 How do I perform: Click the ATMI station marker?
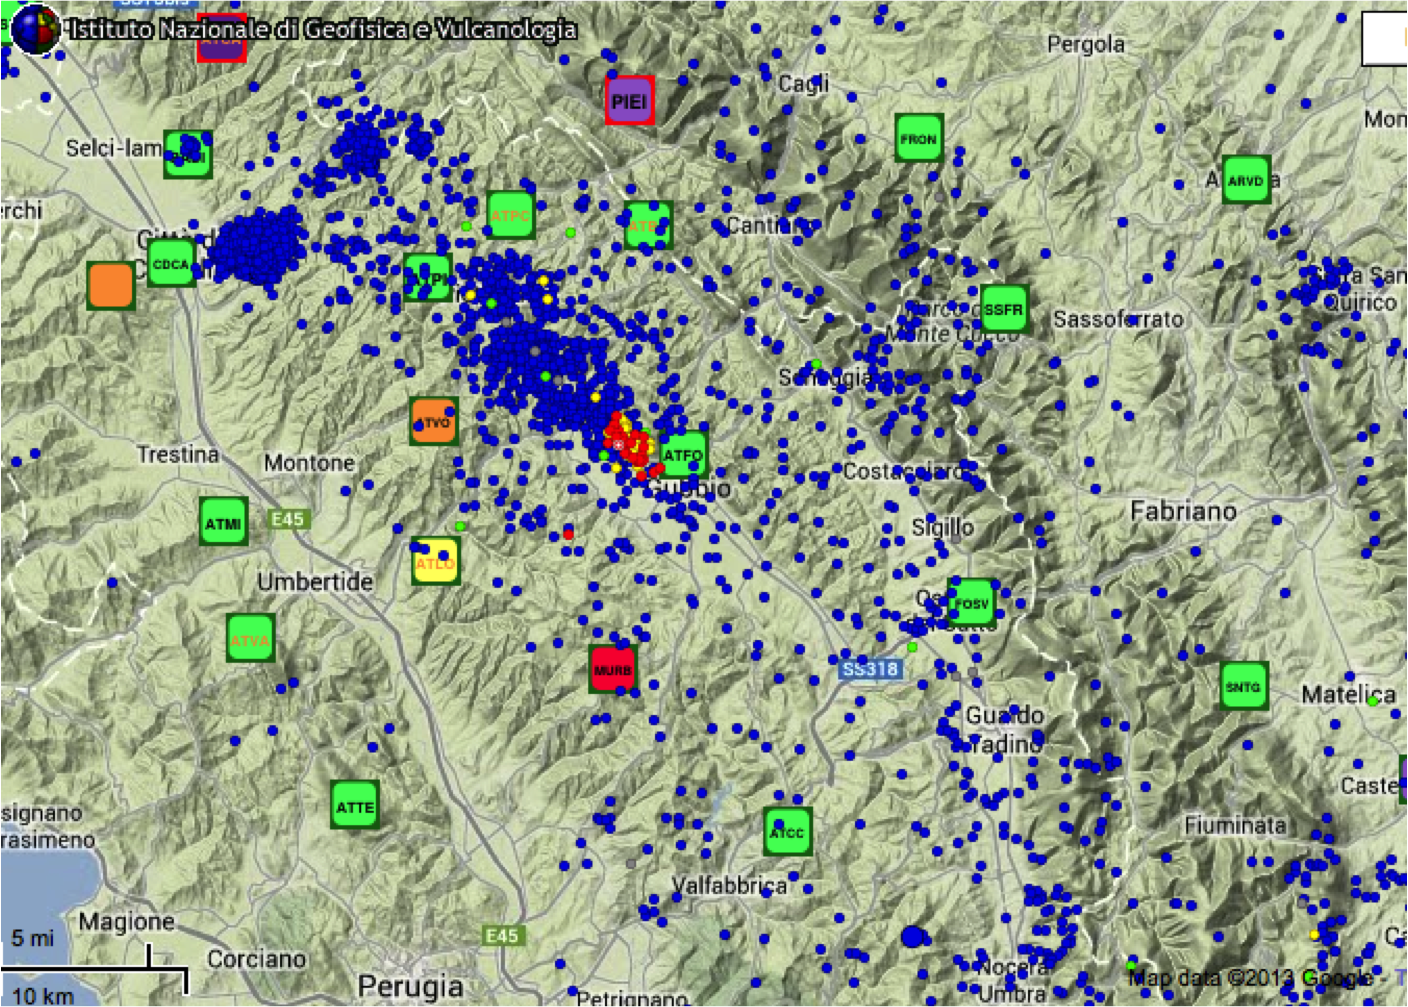click(x=223, y=523)
